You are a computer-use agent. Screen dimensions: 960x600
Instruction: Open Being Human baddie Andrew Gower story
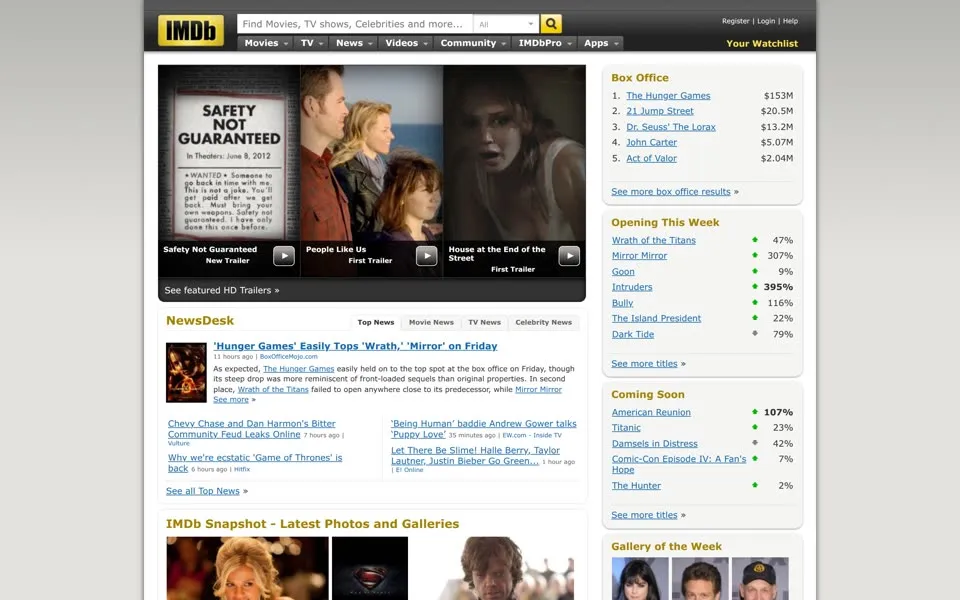coord(484,429)
